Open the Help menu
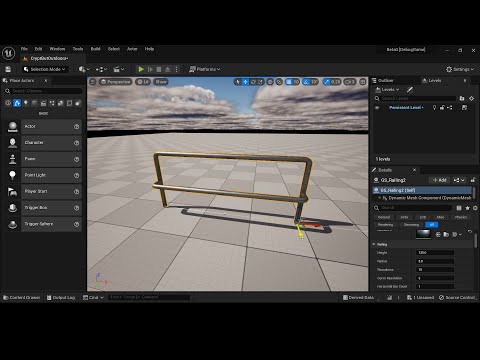 149,49
